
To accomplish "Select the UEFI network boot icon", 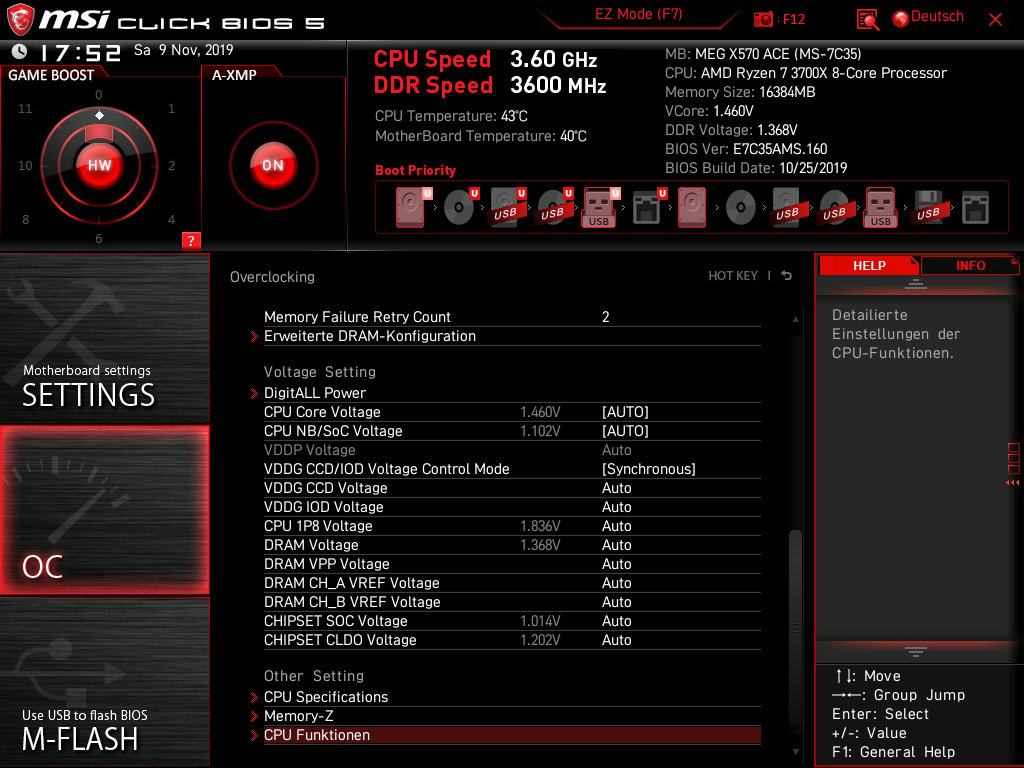I will point(648,207).
